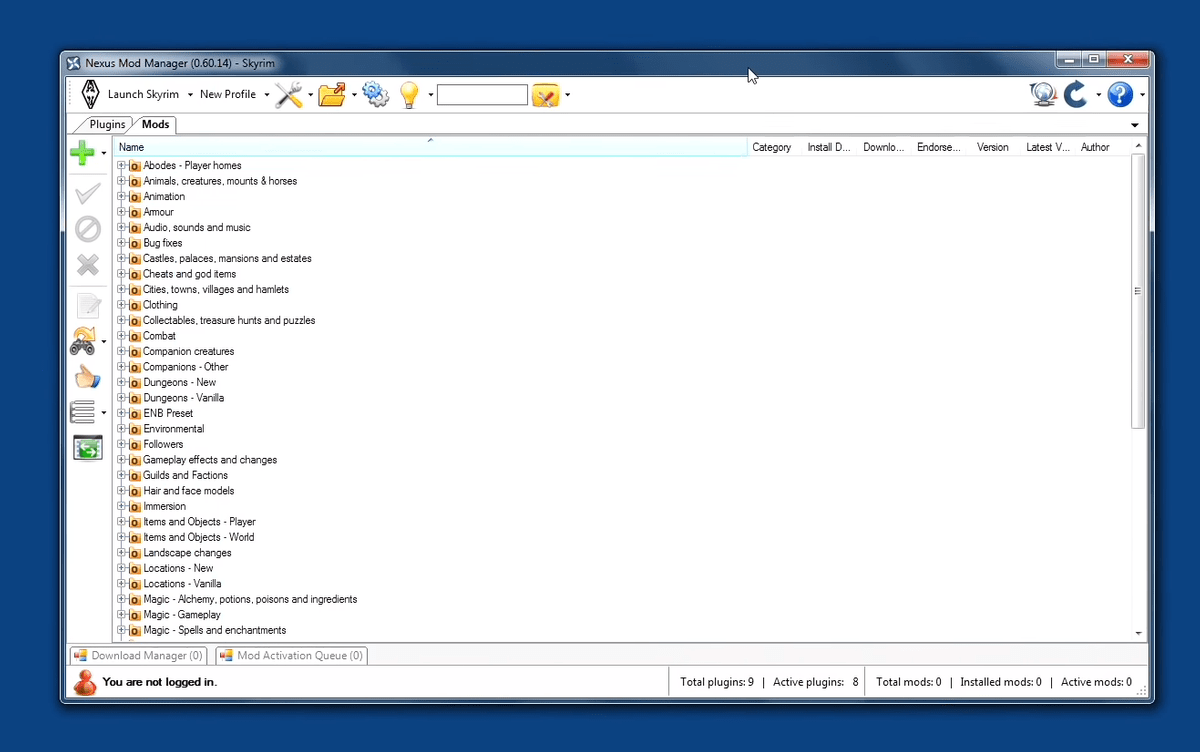Open the Download Manager panel button

tap(137, 655)
